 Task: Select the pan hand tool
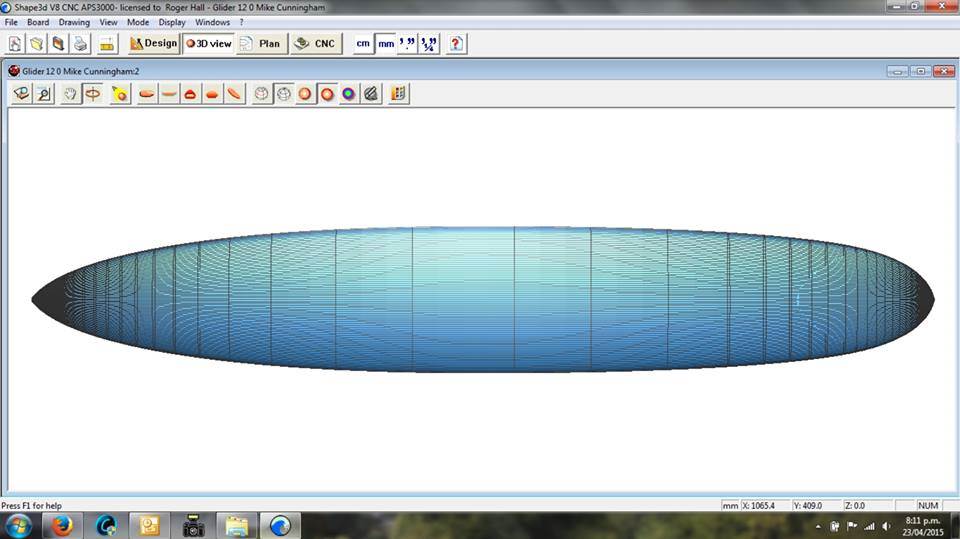point(70,94)
